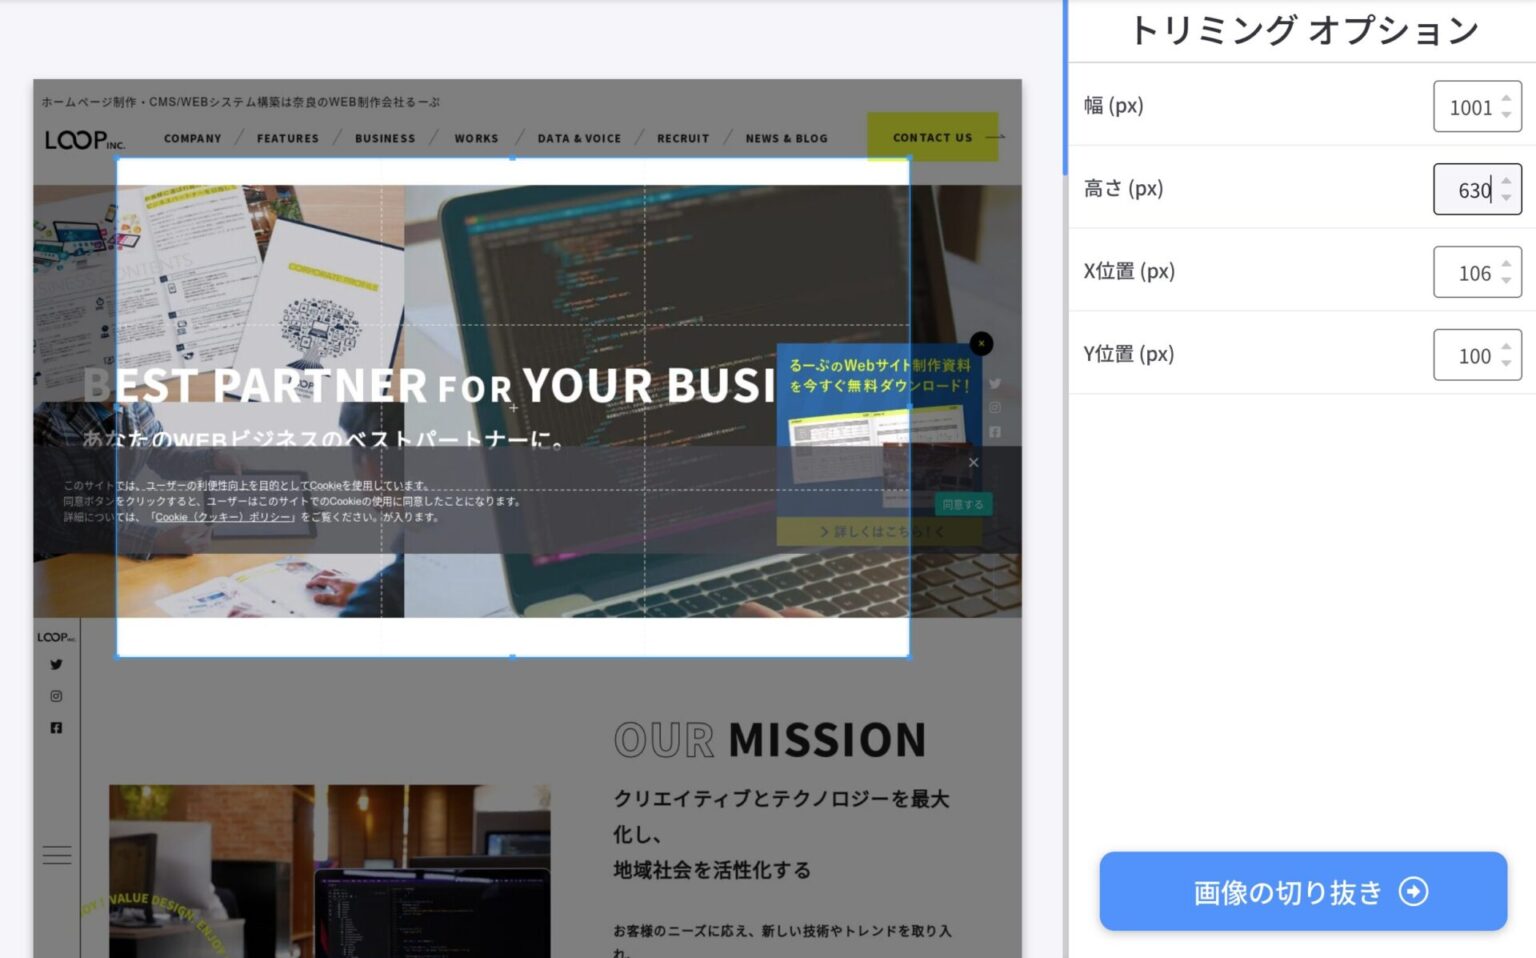Click the Instagram icon in the left sidebar
Screen dimensions: 1536x958
pos(56,696)
